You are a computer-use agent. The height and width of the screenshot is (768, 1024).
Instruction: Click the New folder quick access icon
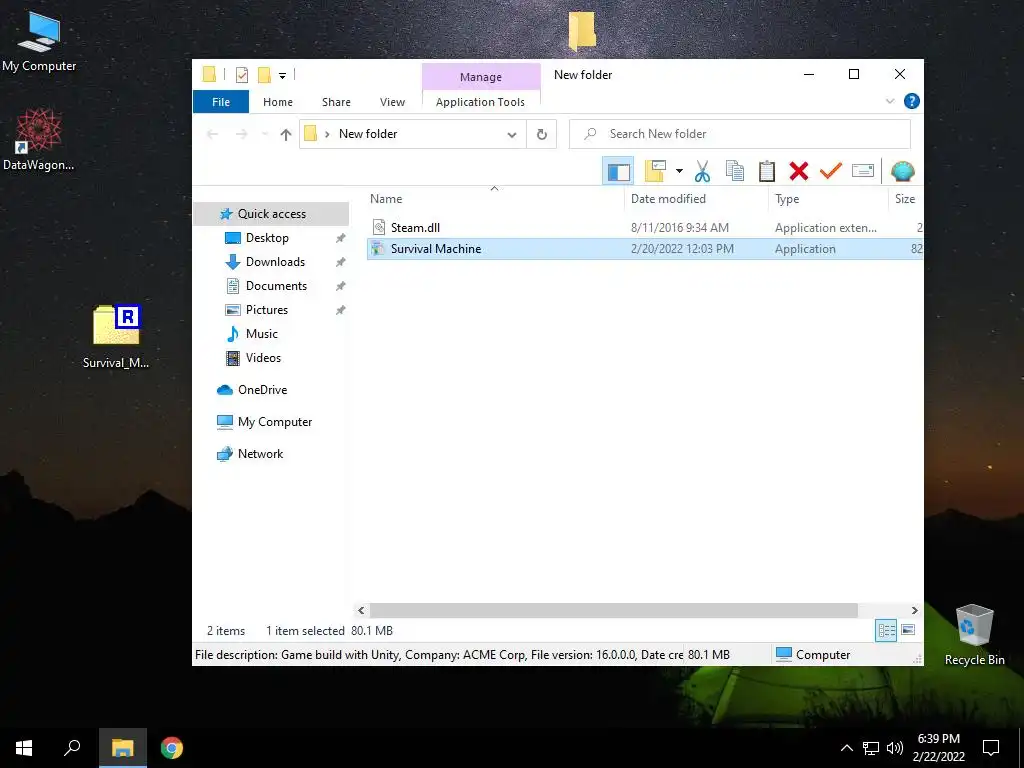point(264,75)
